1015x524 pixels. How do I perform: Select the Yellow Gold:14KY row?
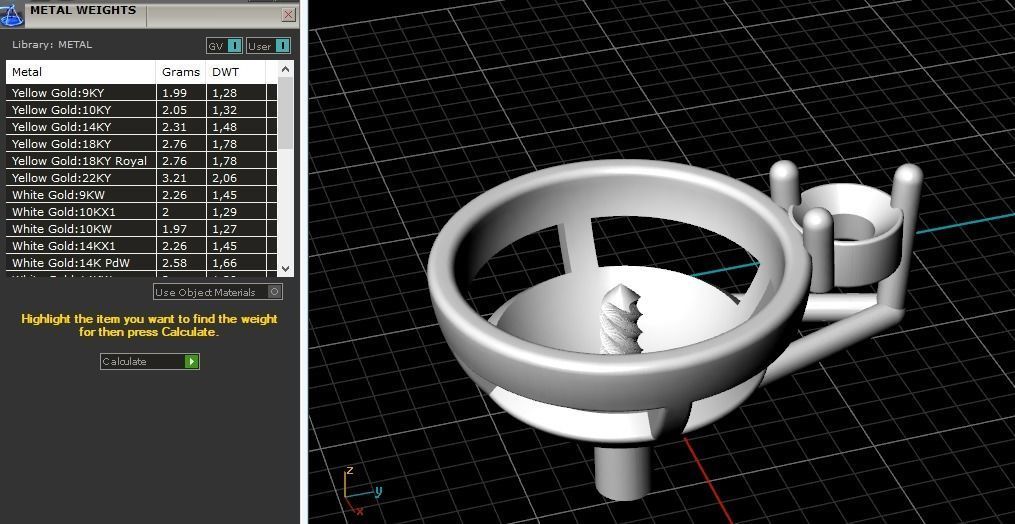[x=142, y=127]
